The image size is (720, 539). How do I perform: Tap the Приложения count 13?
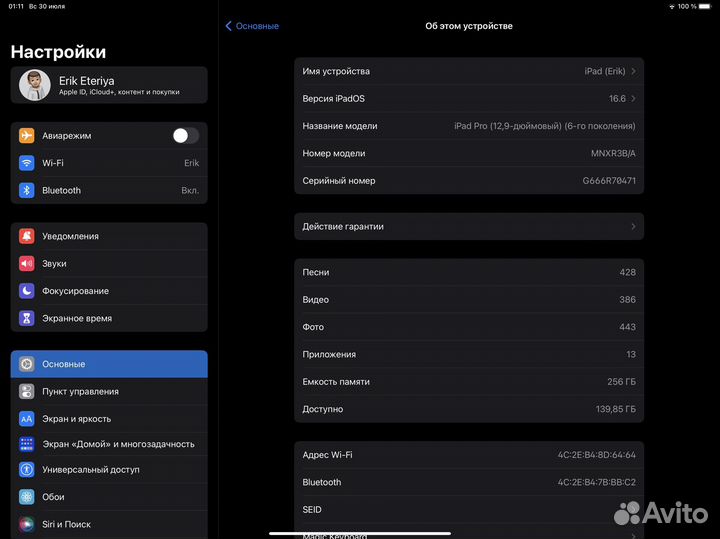click(x=631, y=354)
